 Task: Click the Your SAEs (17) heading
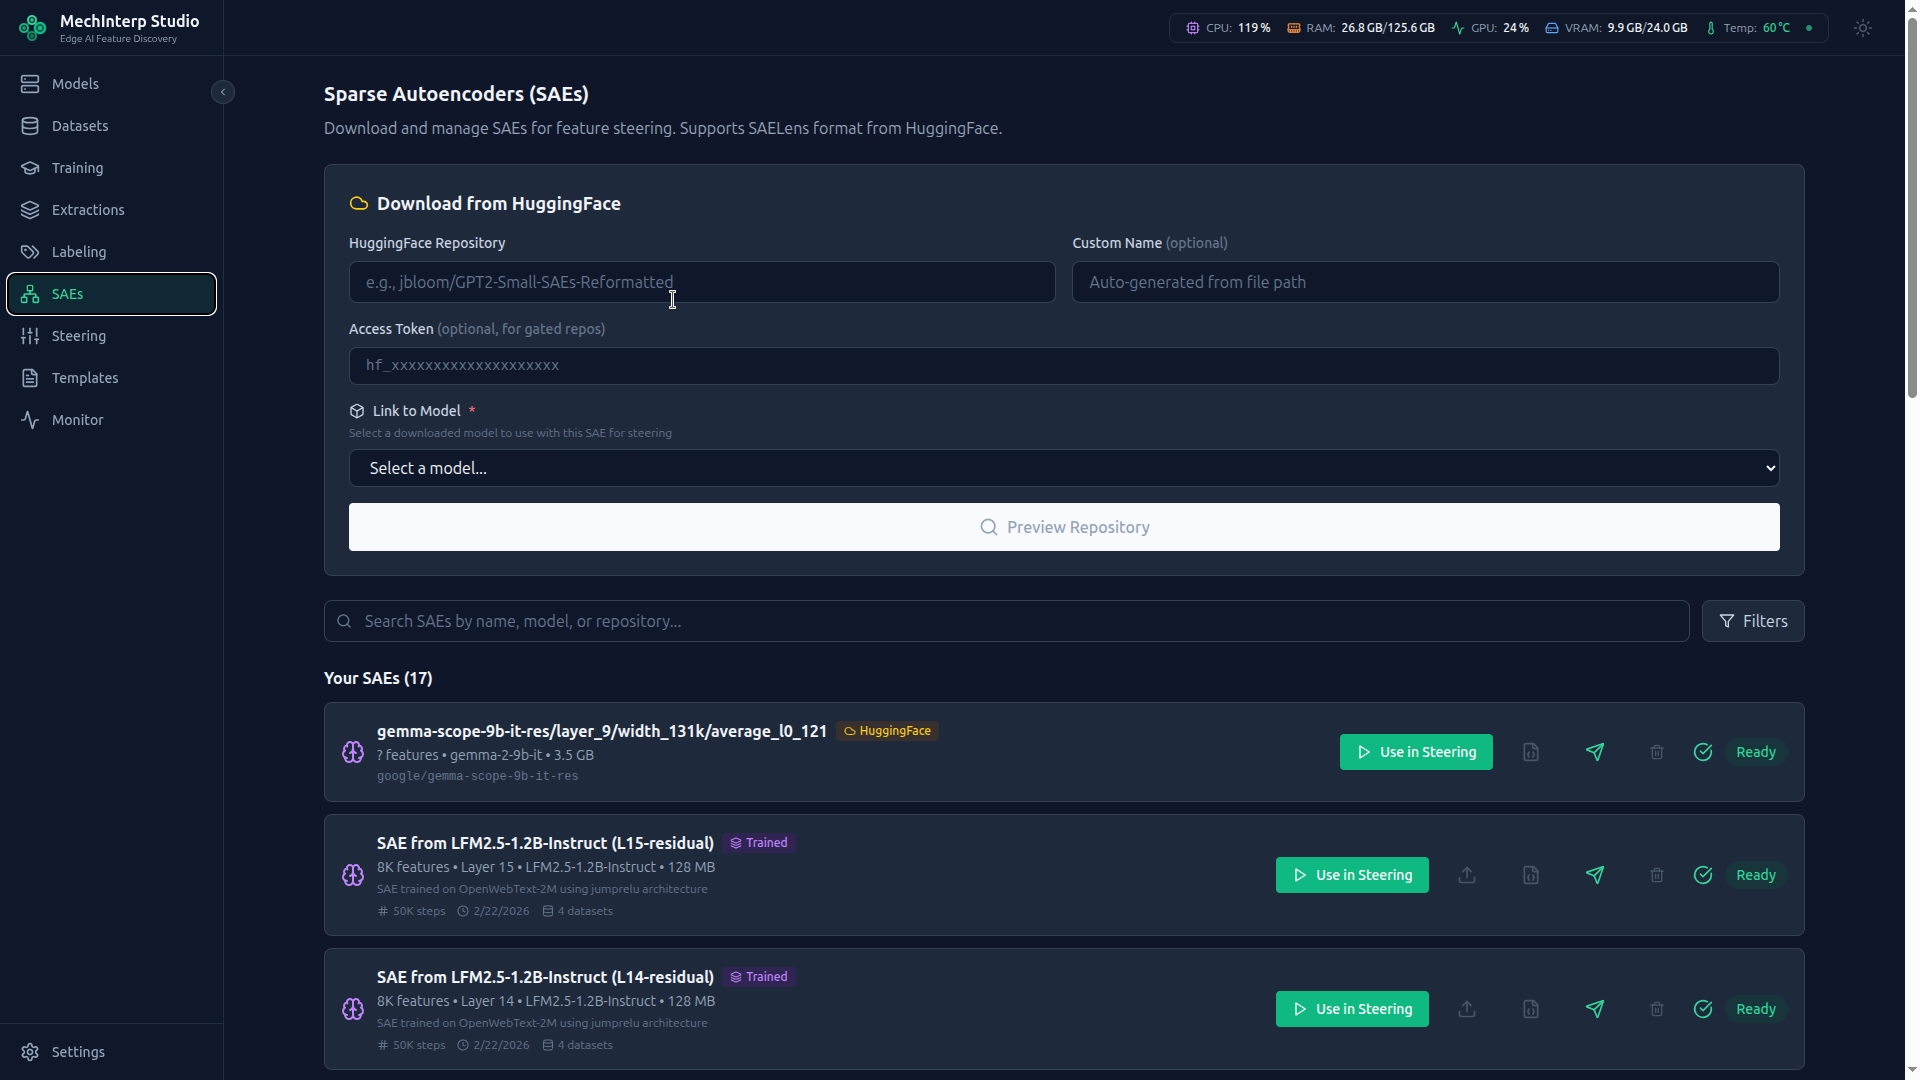[x=378, y=678]
